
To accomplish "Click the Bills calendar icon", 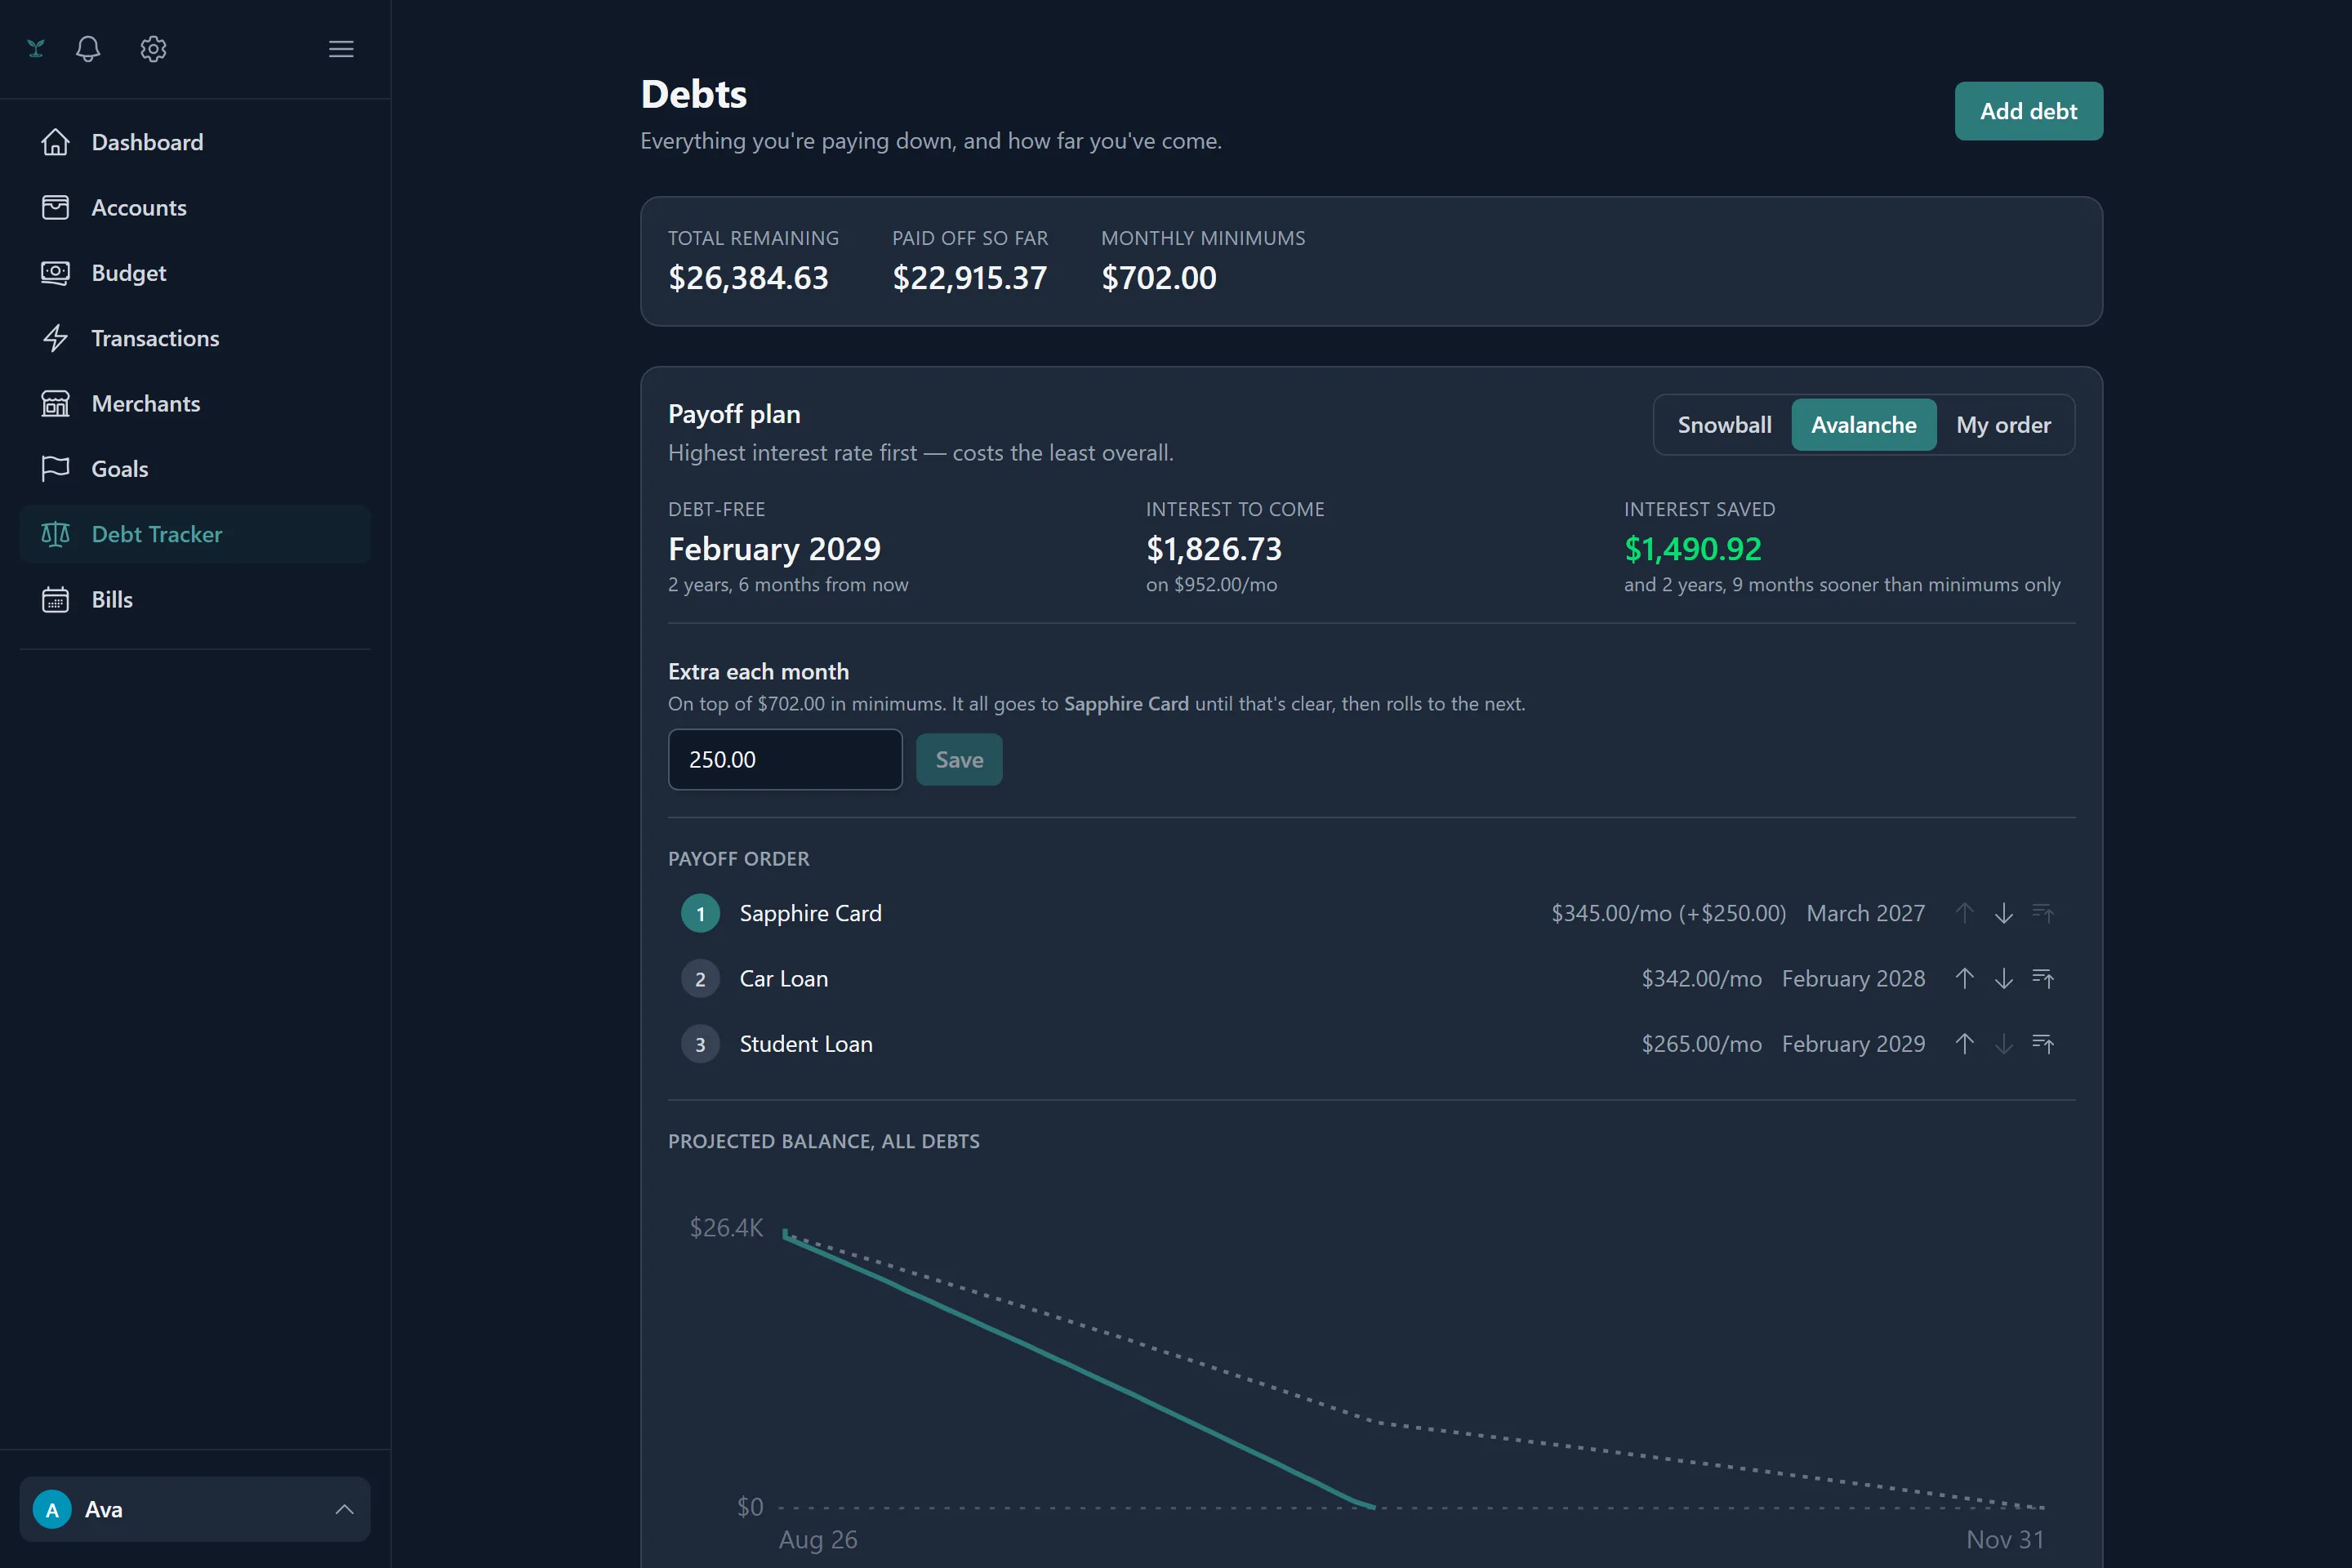I will (x=55, y=599).
